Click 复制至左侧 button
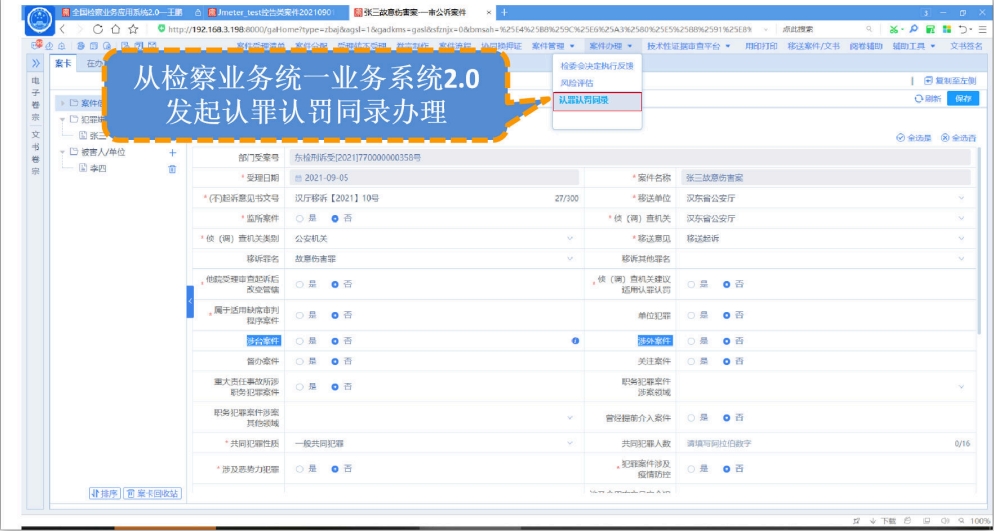This screenshot has width=994, height=531. click(x=950, y=80)
